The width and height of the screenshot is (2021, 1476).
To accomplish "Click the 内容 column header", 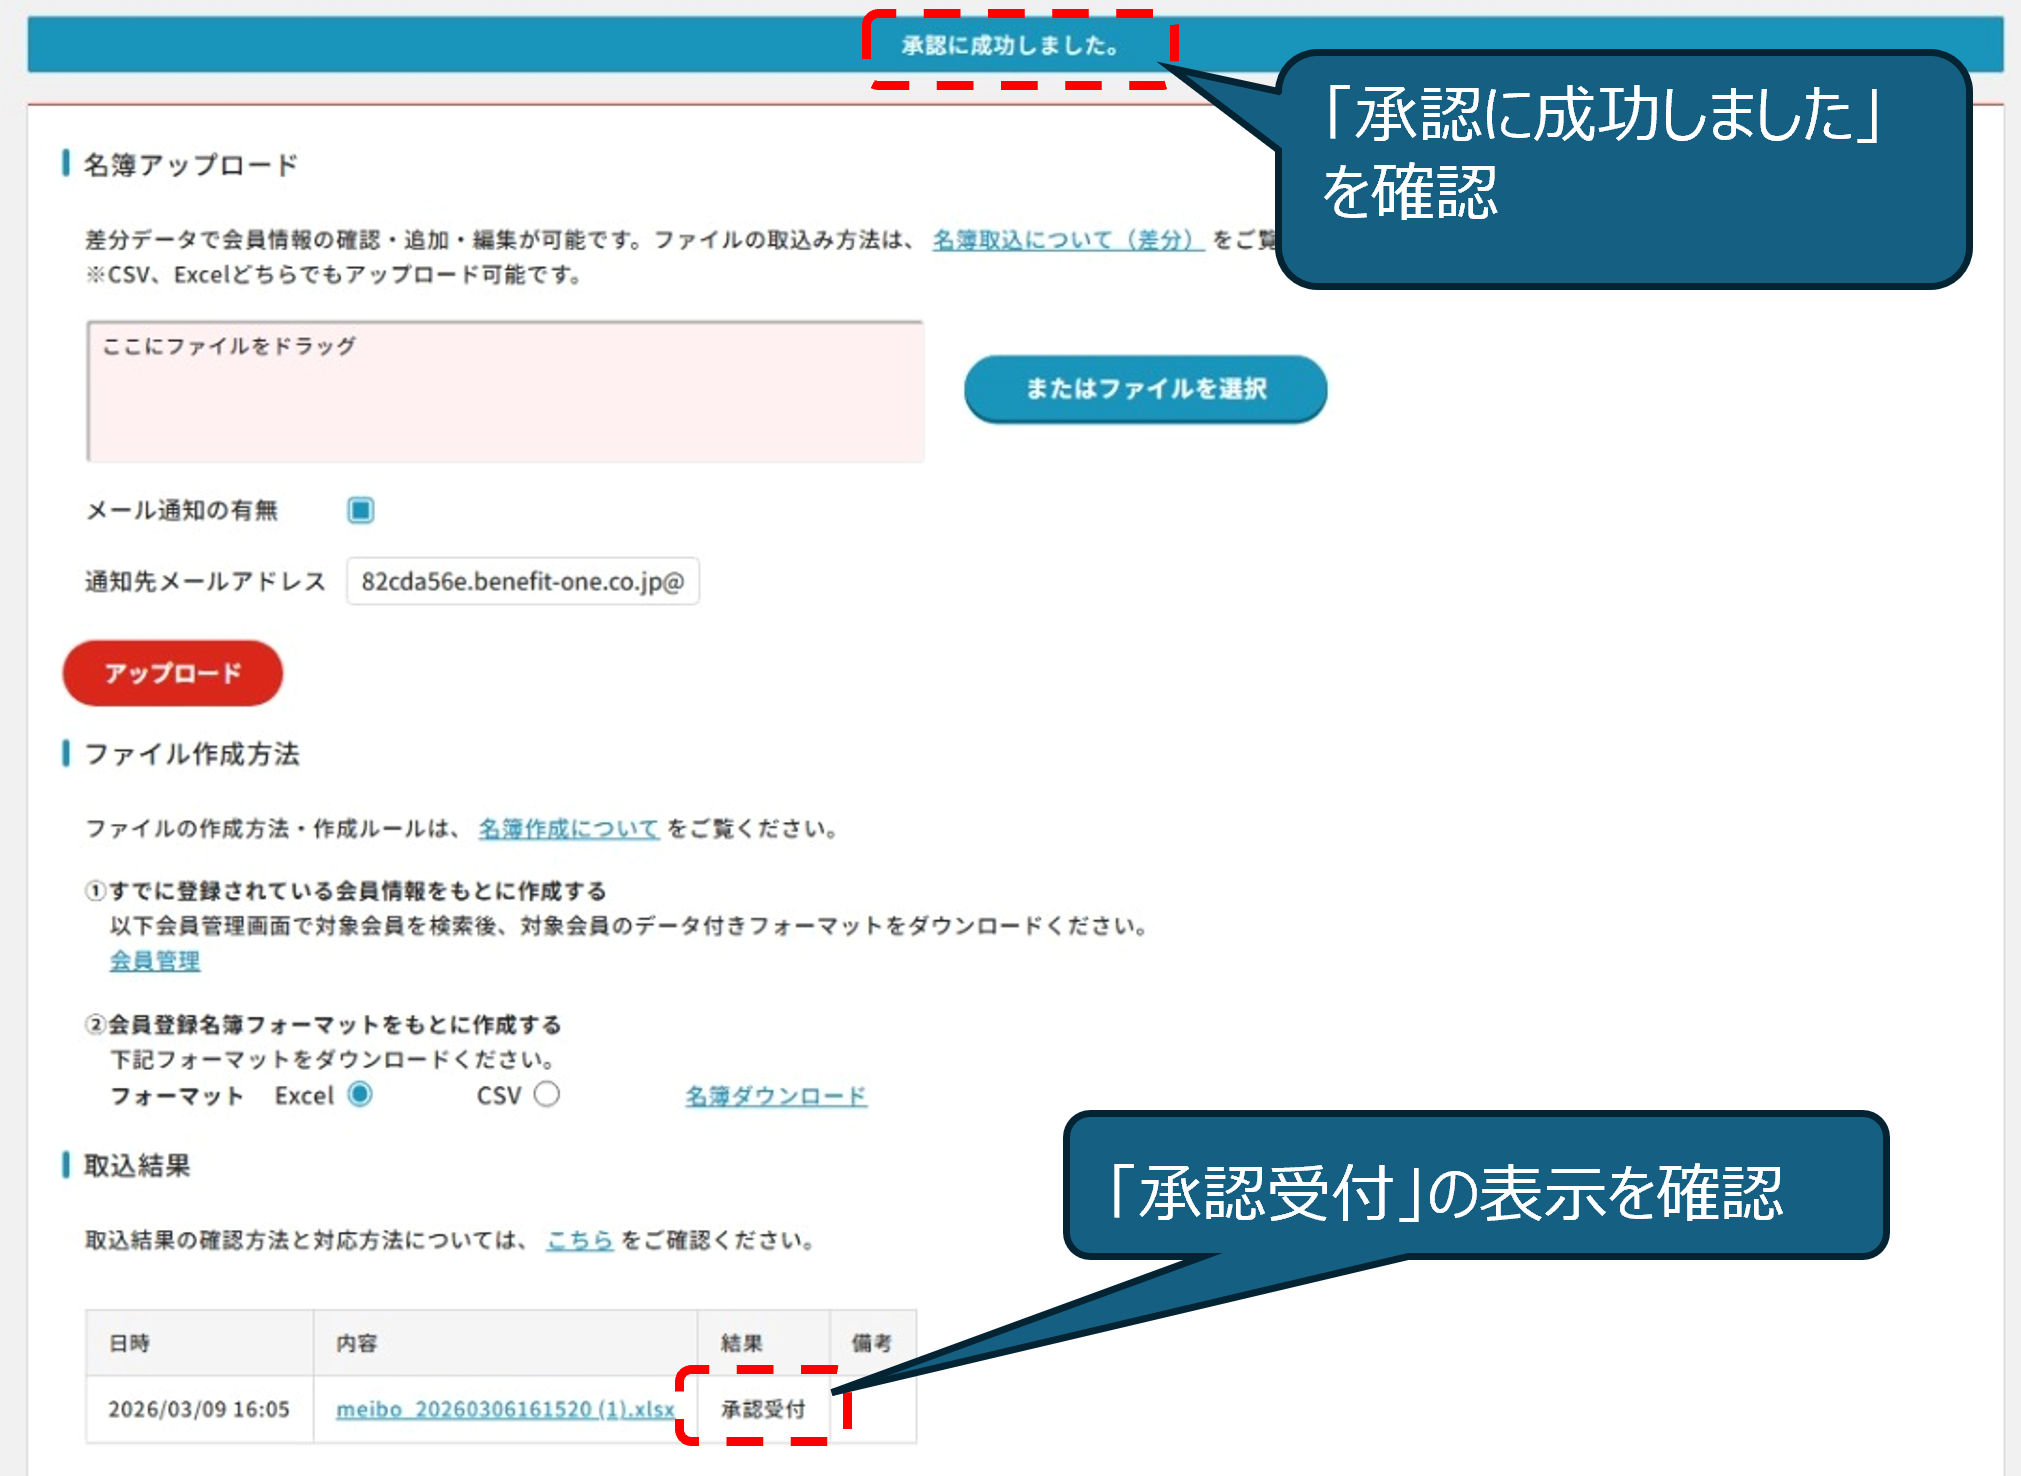I will pyautogui.click(x=357, y=1343).
